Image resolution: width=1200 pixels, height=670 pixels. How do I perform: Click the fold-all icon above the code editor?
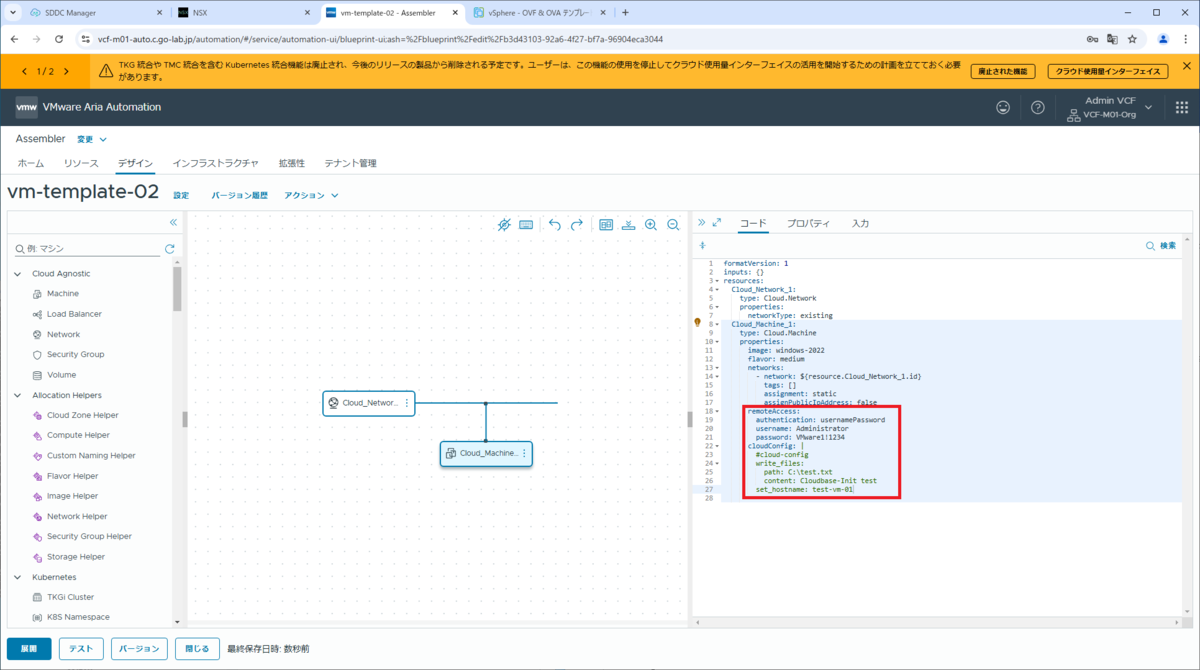tap(702, 245)
